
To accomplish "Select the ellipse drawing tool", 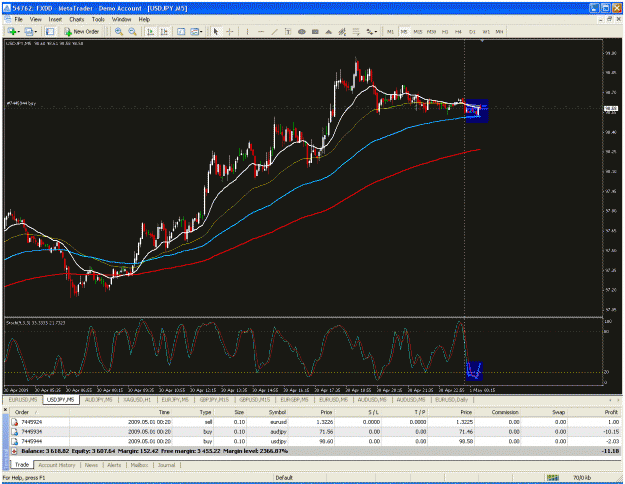I will [302, 31].
